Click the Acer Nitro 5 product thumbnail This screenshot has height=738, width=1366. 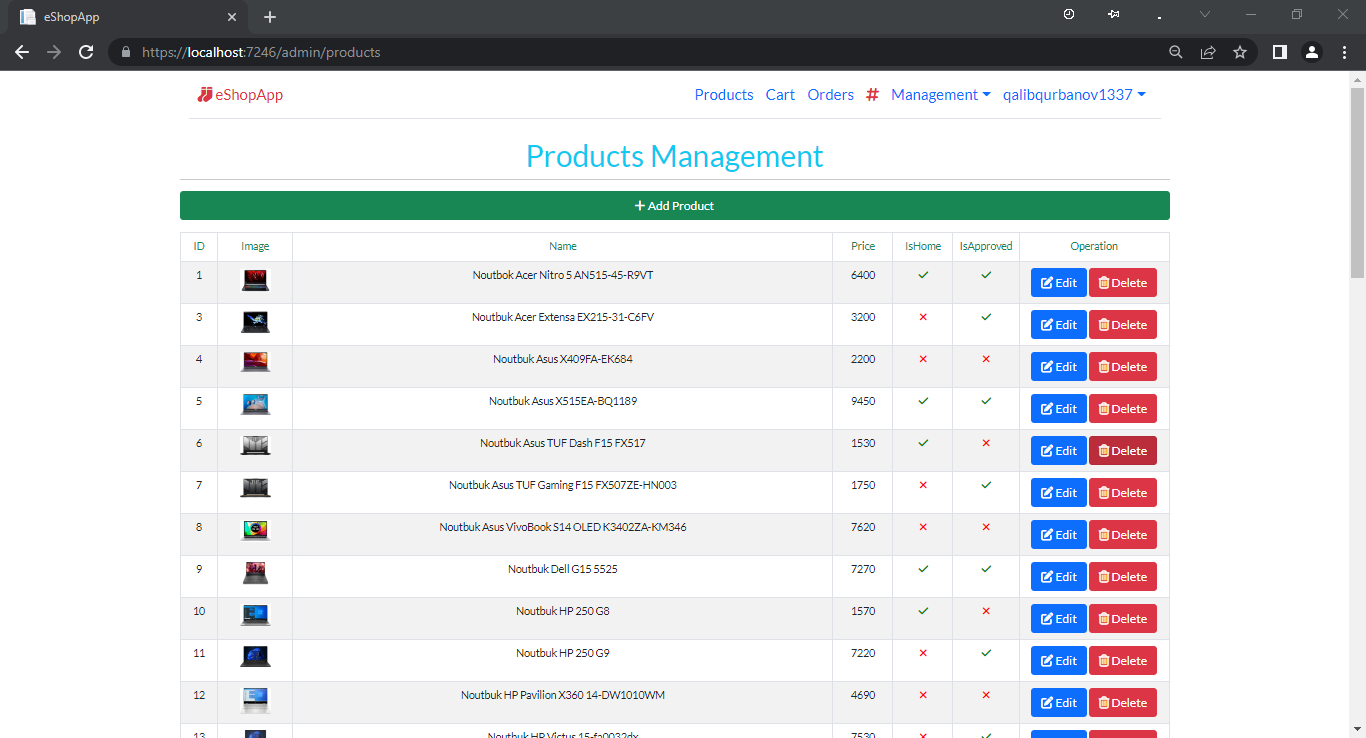[255, 280]
